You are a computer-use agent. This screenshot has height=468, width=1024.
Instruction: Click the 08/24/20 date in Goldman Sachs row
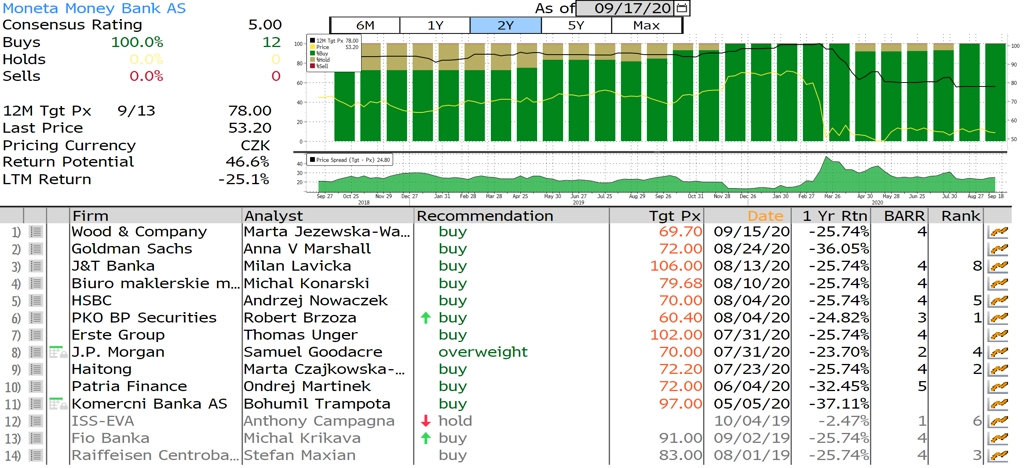(750, 249)
